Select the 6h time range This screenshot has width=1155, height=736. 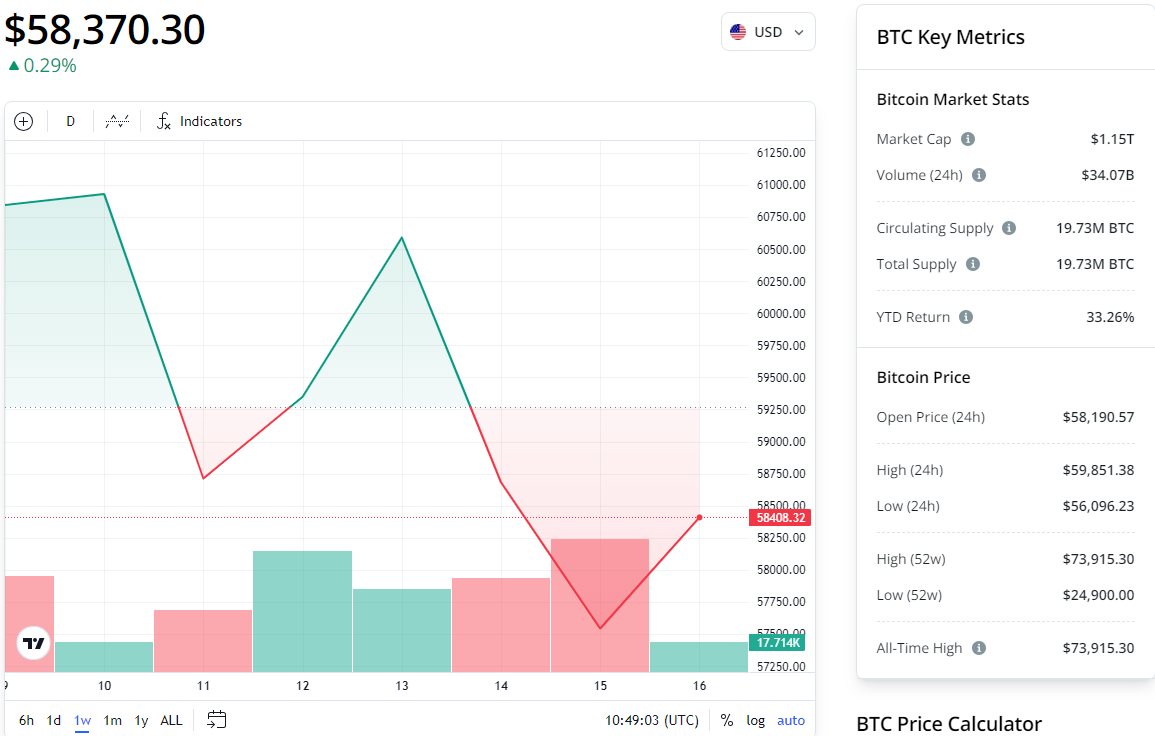tap(26, 720)
